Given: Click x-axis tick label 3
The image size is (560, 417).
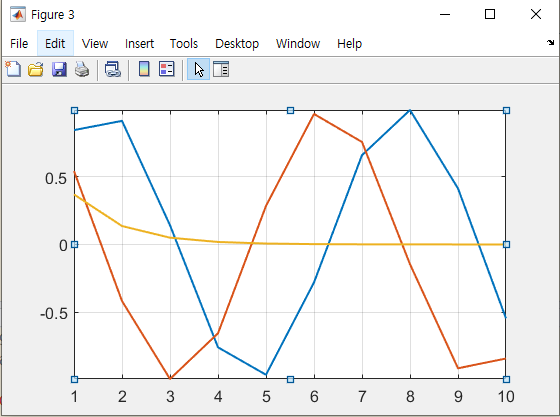Looking at the screenshot, I should point(170,397).
